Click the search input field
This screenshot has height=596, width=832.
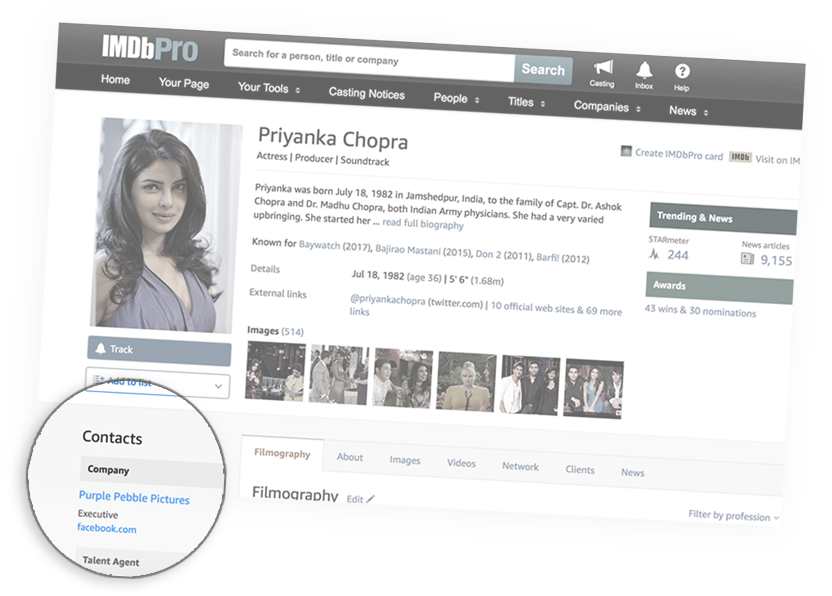tap(369, 61)
